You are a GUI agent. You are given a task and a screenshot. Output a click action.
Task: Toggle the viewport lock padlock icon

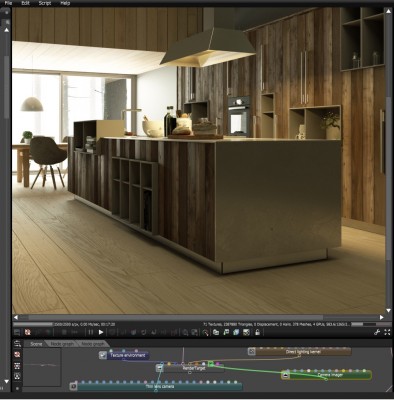257,332
